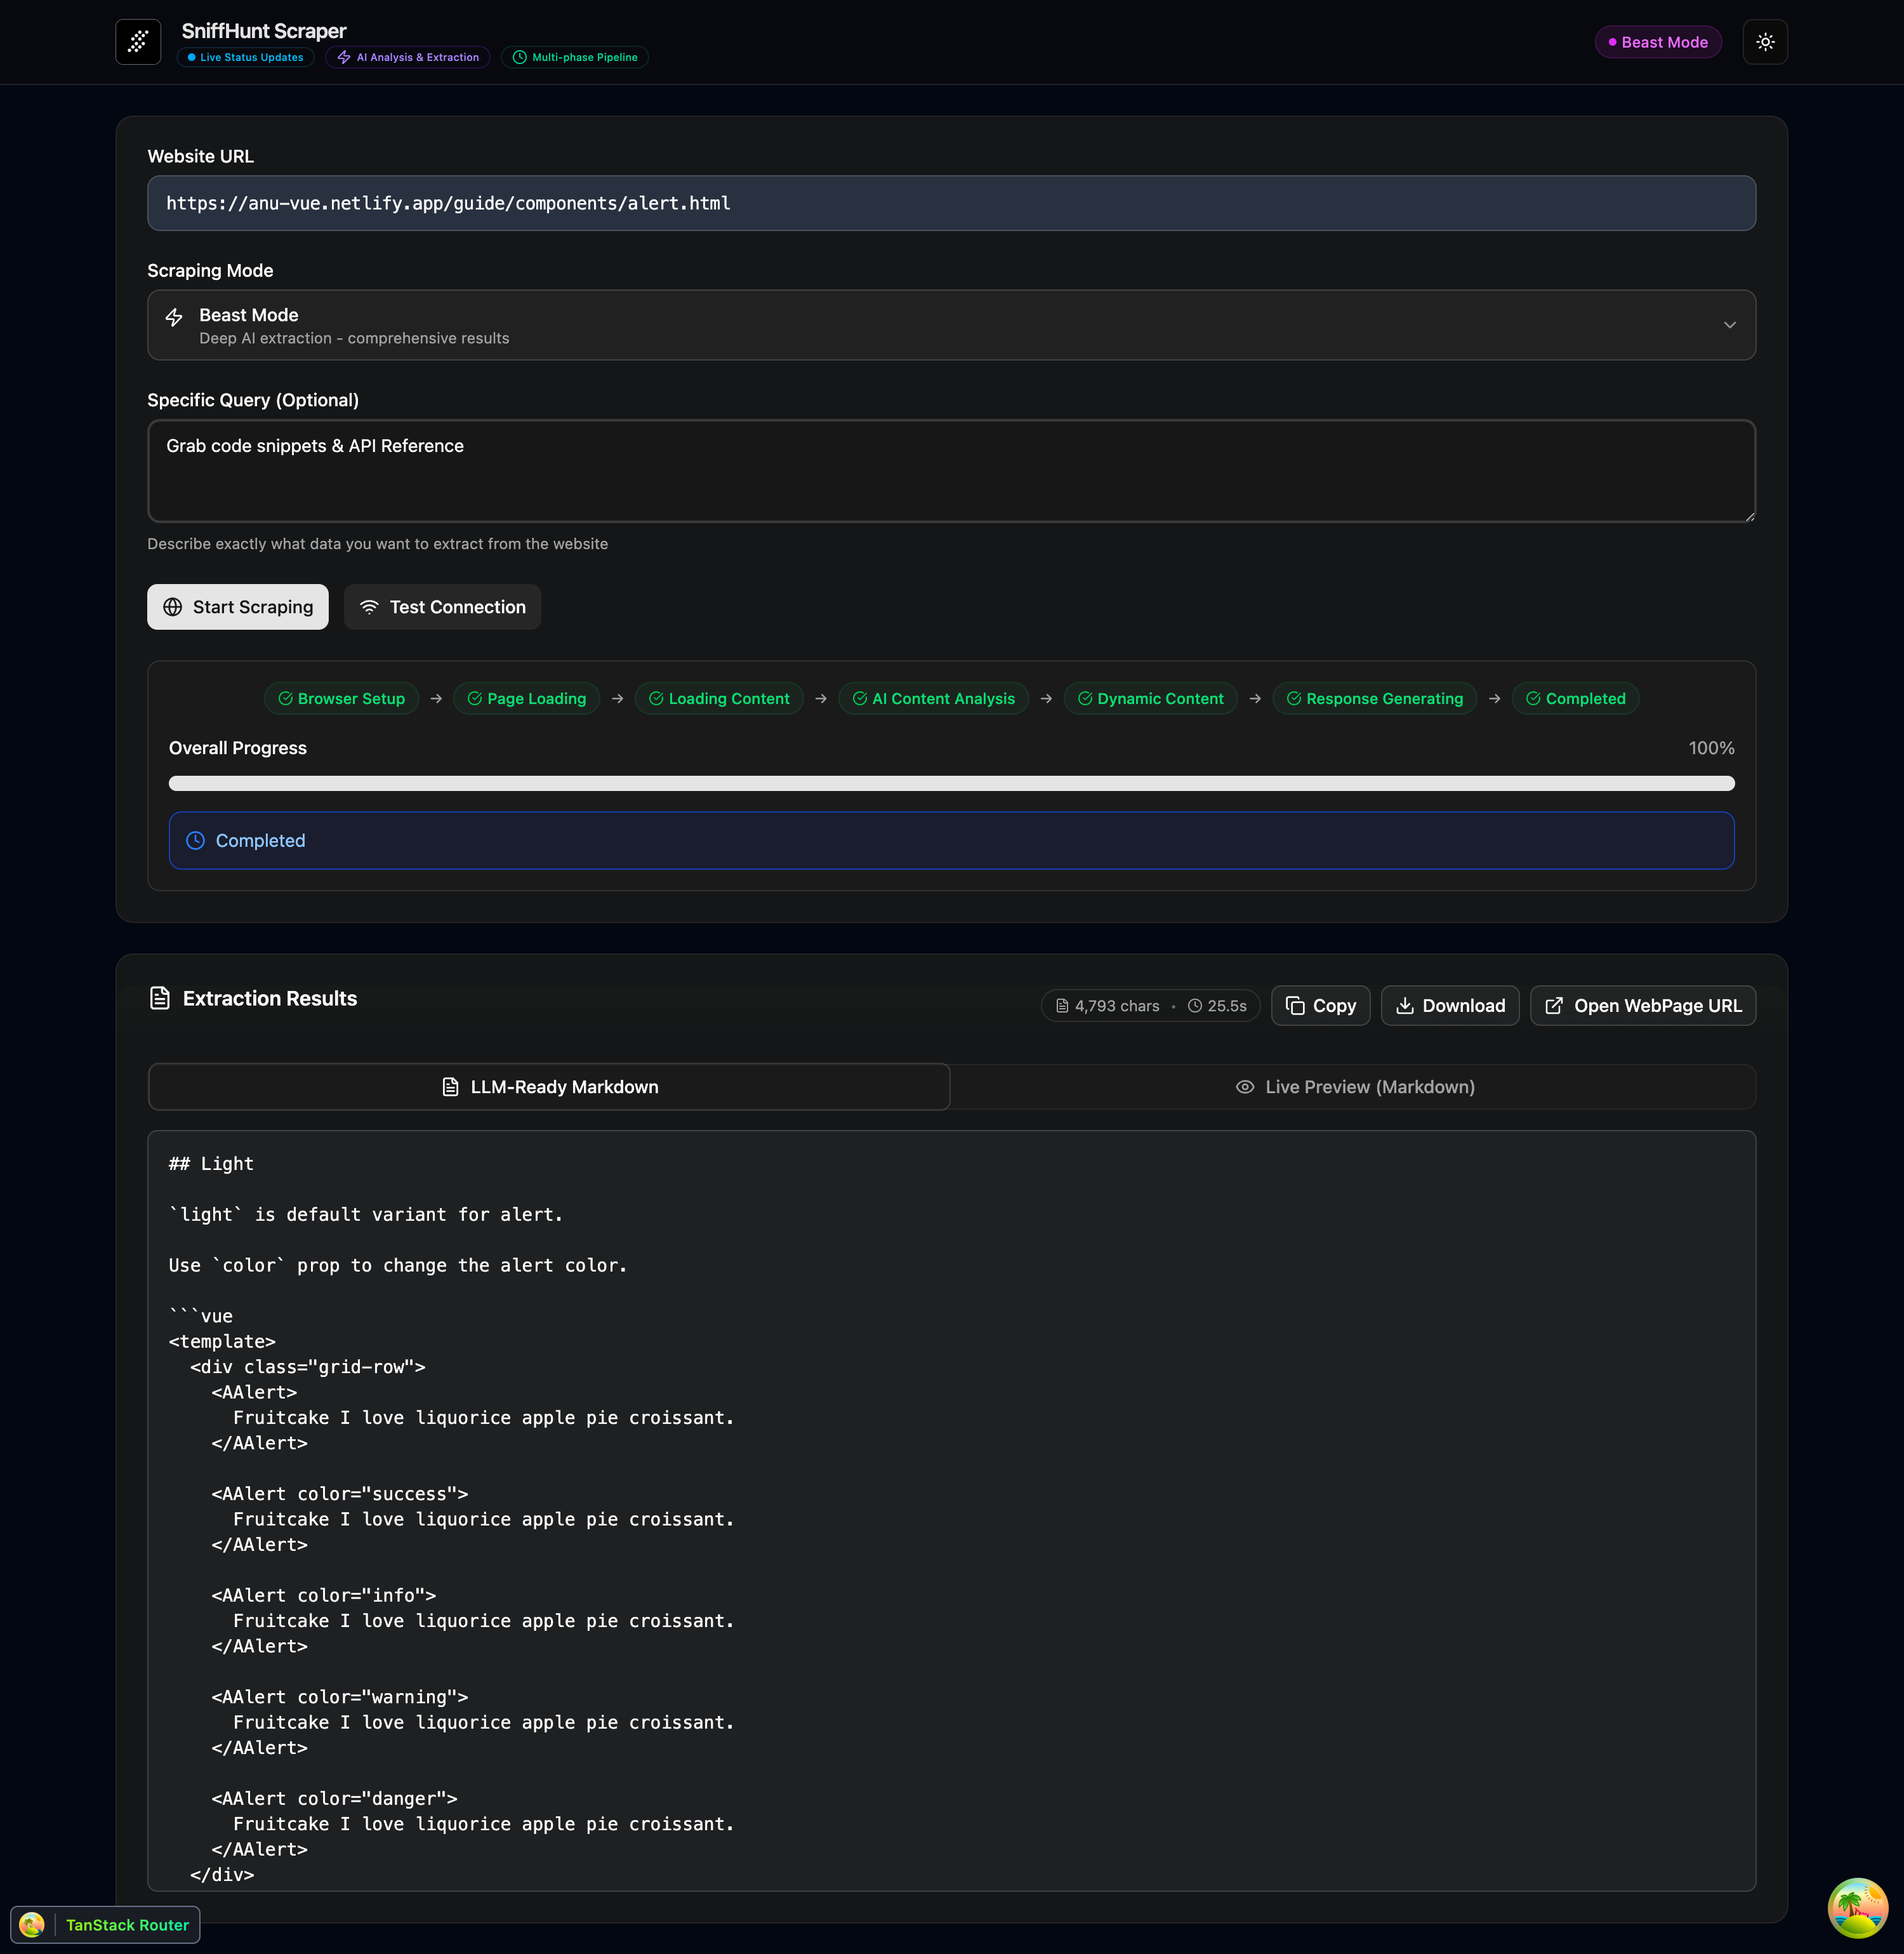
Task: Click the wifi icon on Test Connection
Action: click(369, 607)
